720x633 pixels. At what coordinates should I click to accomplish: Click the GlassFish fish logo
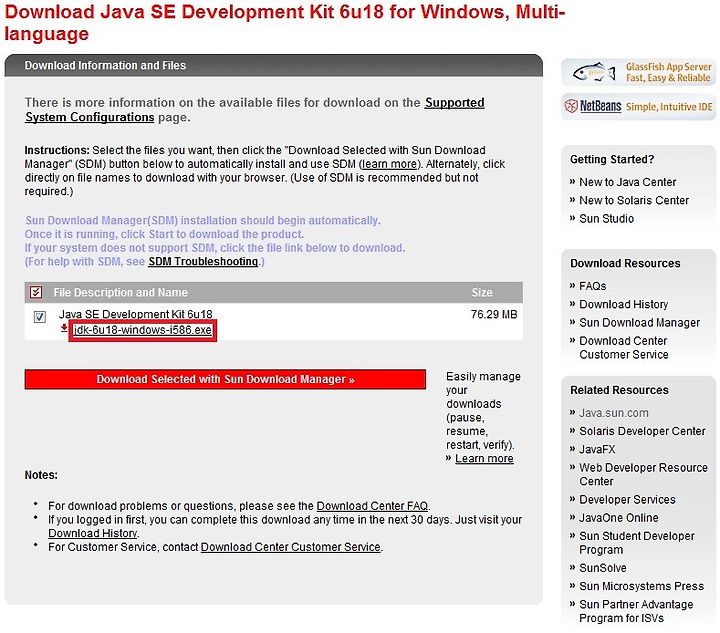tap(593, 72)
